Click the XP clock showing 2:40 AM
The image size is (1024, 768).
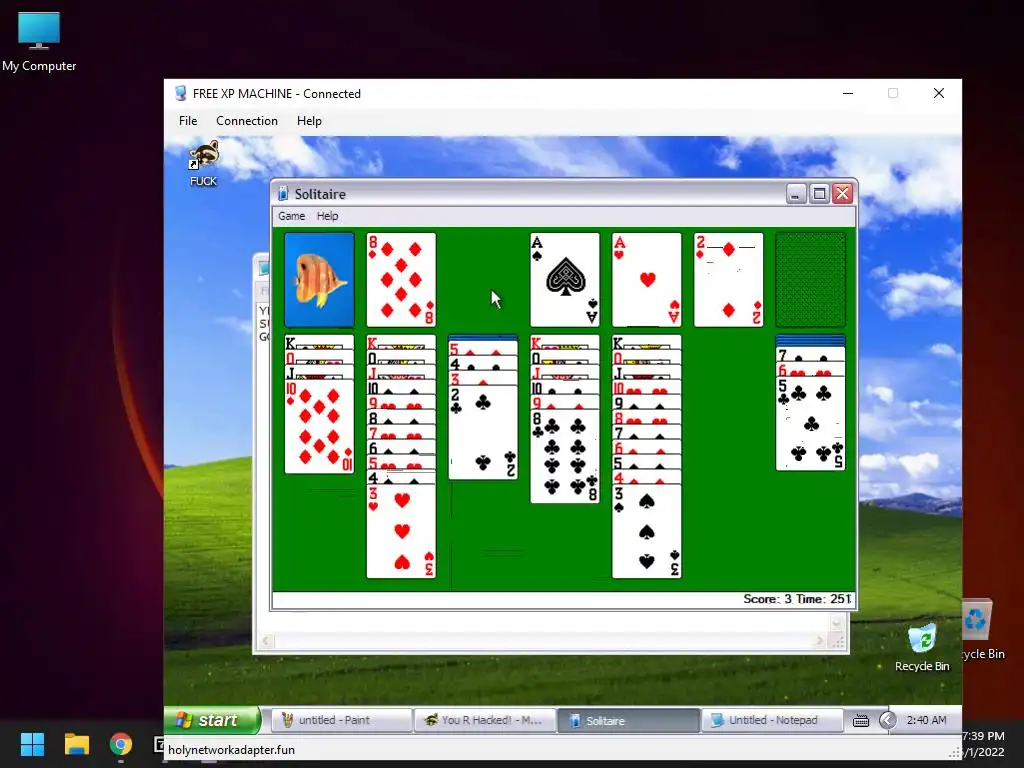[926, 720]
